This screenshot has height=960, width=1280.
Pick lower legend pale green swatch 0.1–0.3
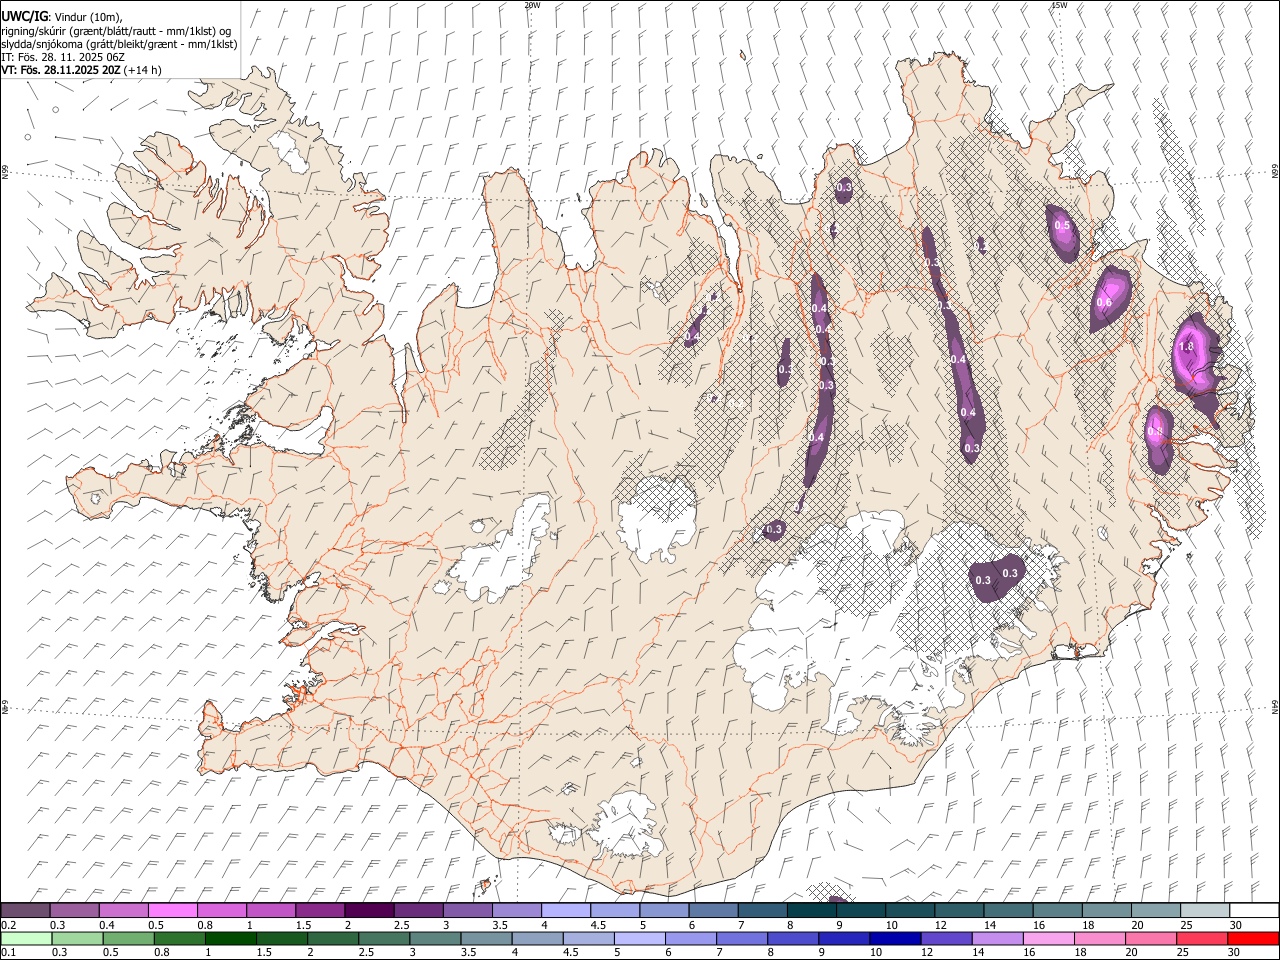point(26,938)
